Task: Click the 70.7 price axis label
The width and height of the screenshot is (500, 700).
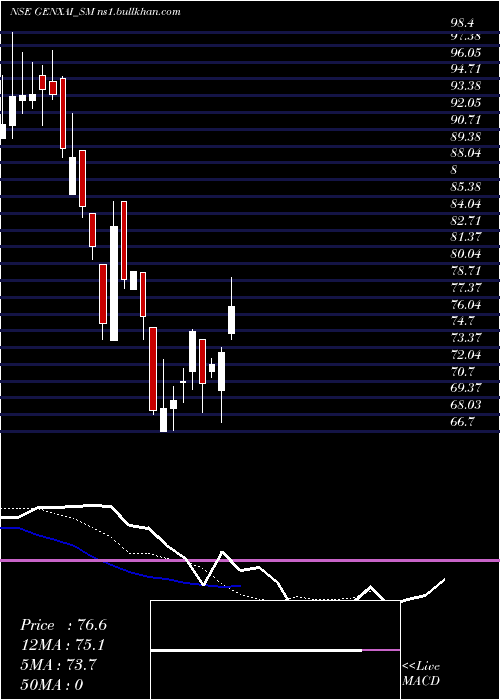Action: (x=462, y=371)
